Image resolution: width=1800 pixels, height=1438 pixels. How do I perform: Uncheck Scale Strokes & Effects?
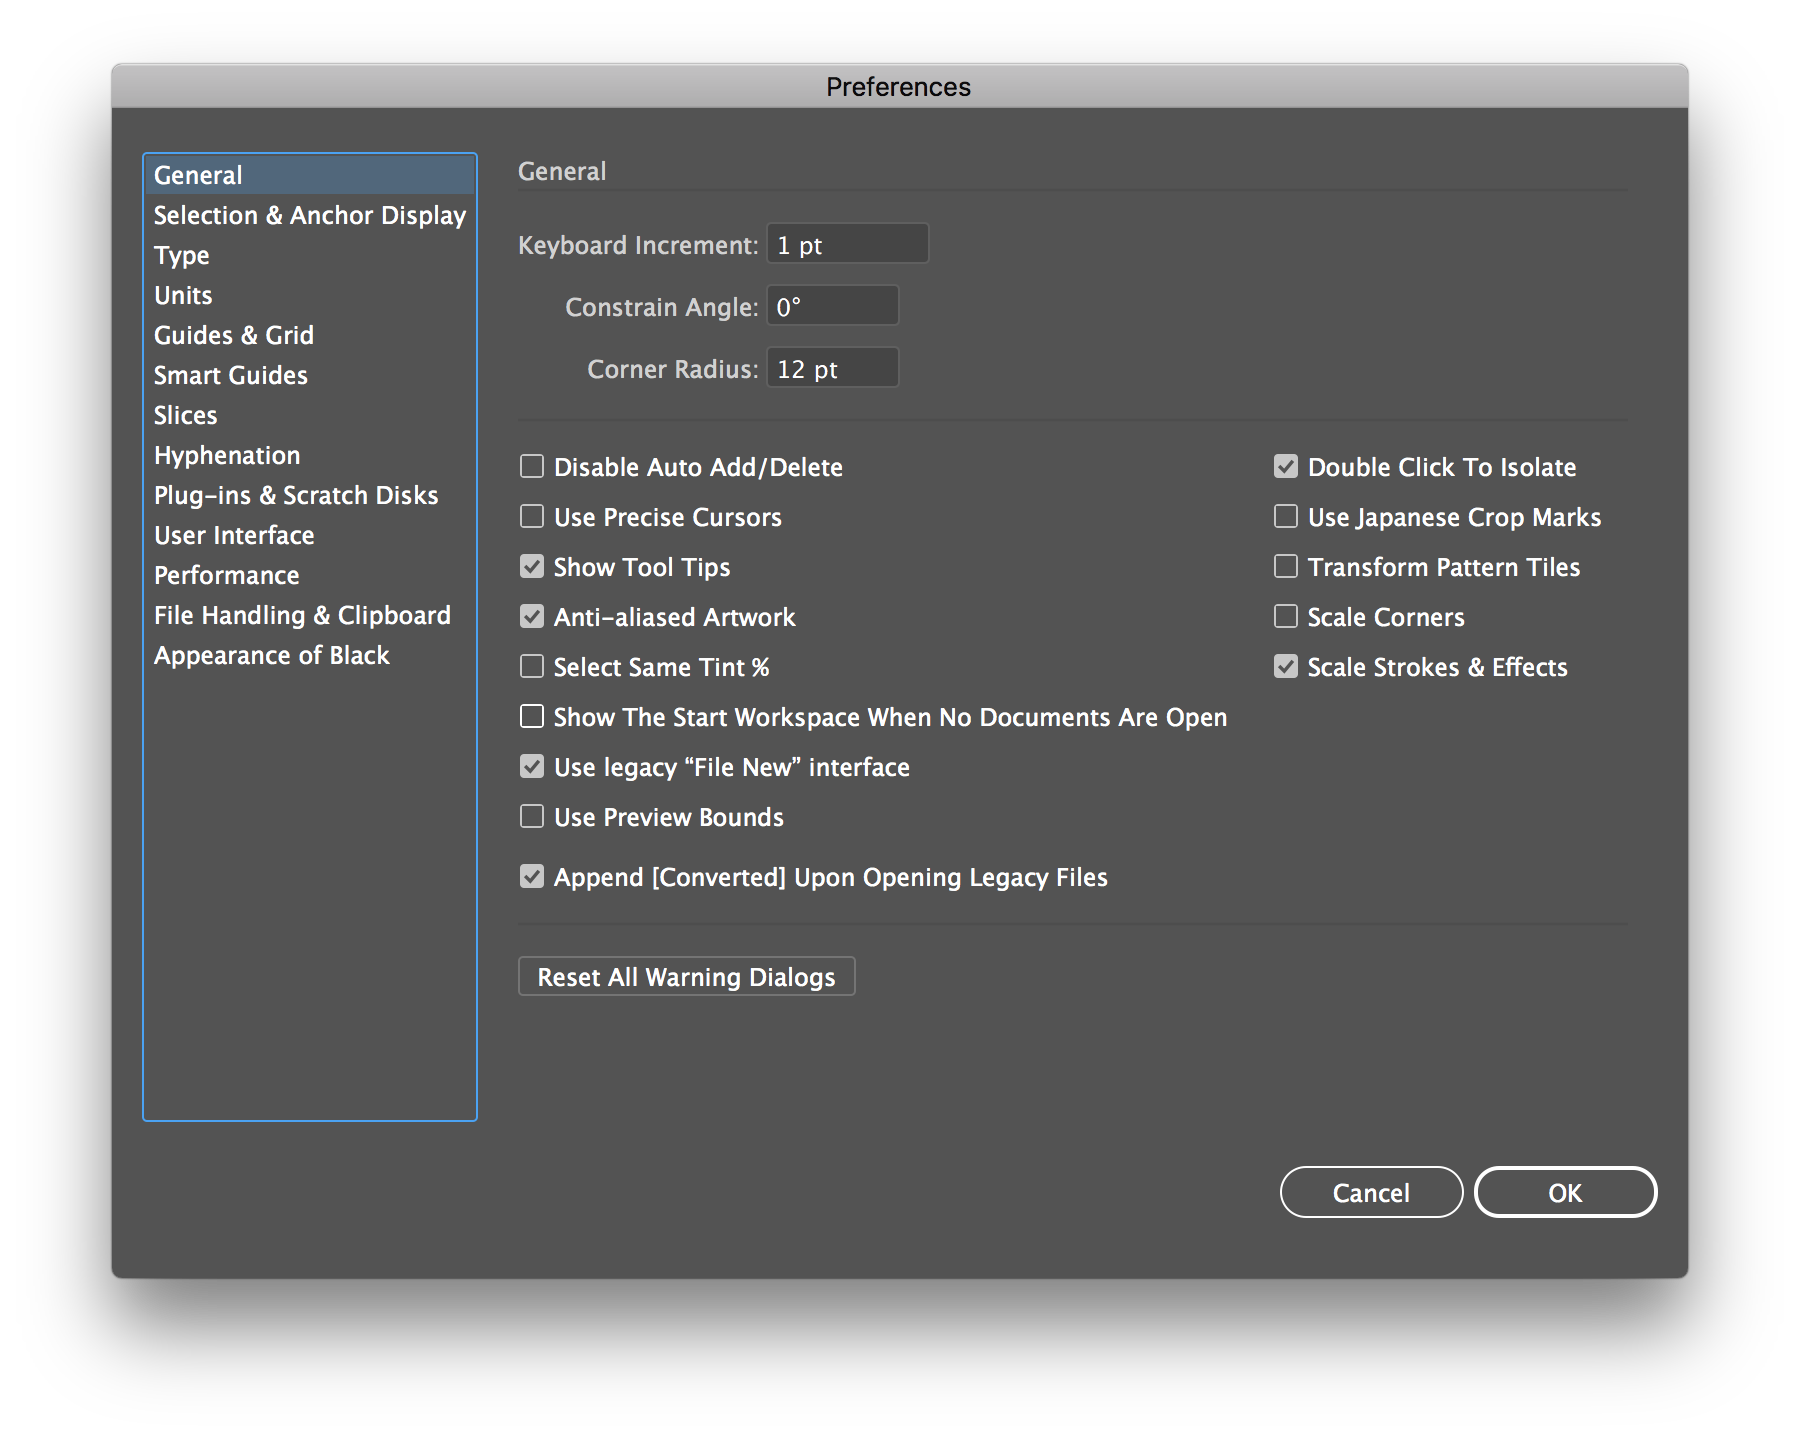1286,667
